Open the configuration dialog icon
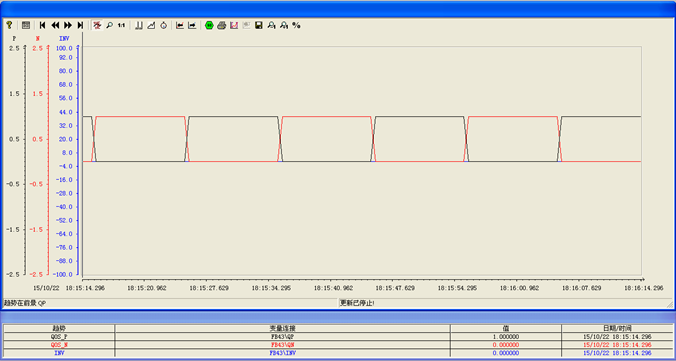This screenshot has height=361, width=676. coord(26,25)
